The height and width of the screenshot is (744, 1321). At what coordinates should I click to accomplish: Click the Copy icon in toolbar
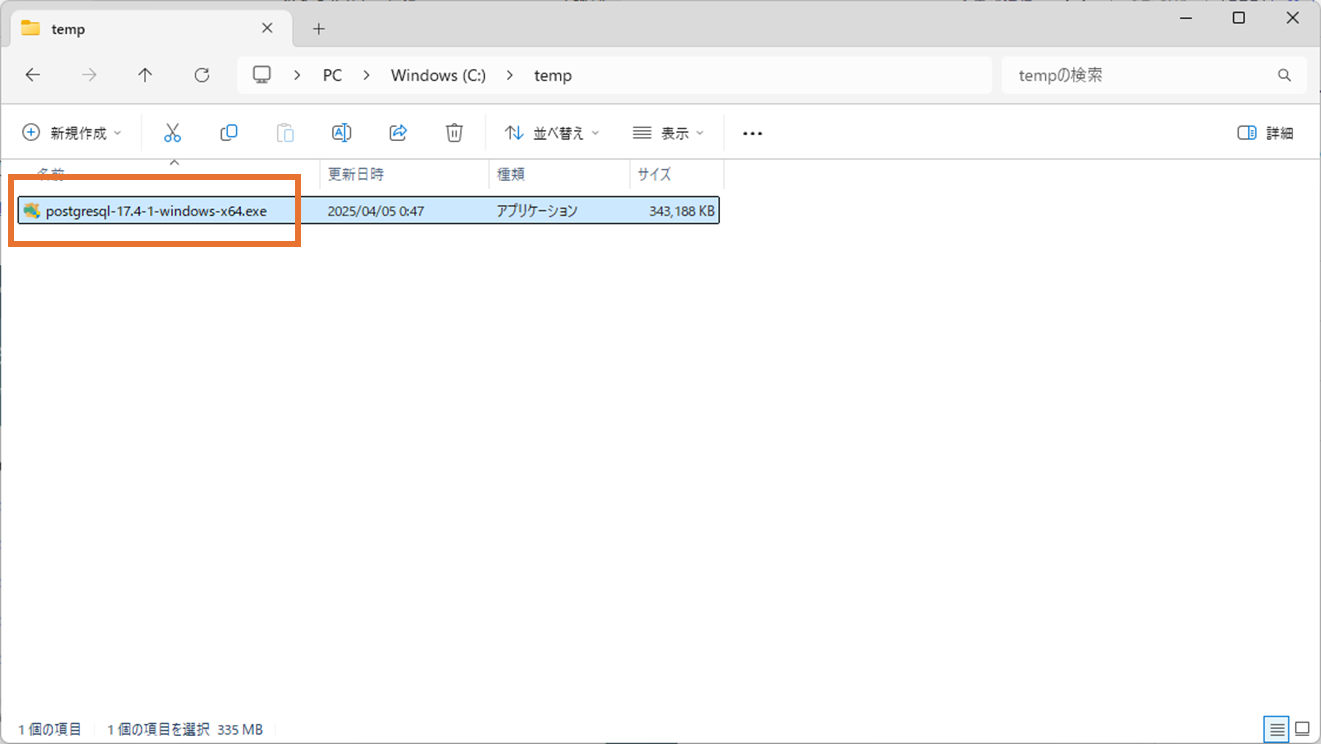(229, 133)
